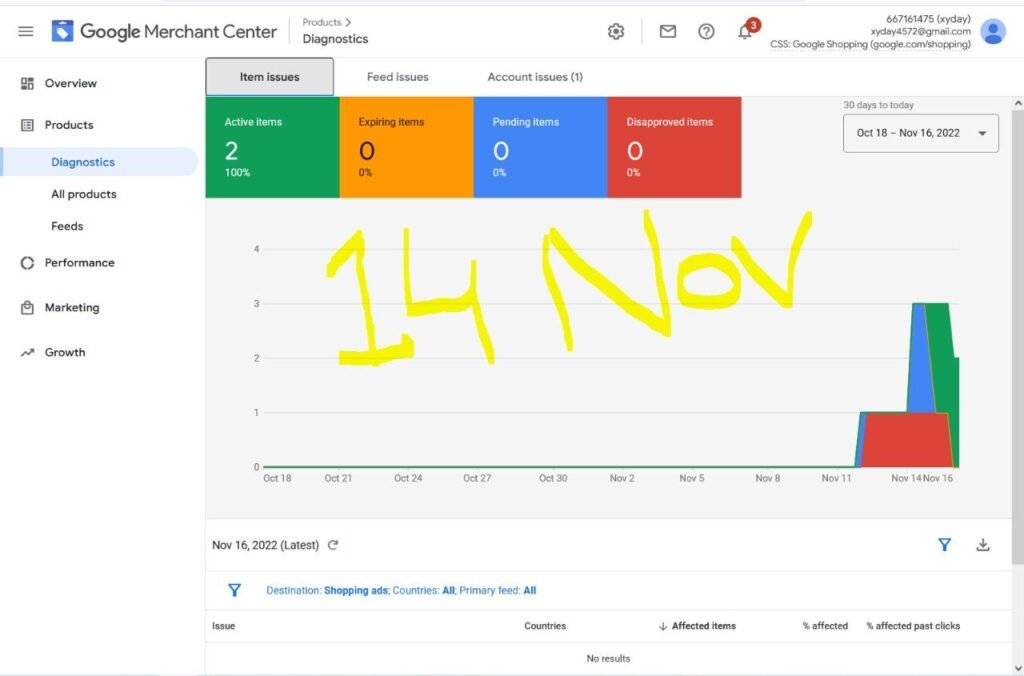The height and width of the screenshot is (676, 1024).
Task: Open the hamburger navigation menu
Action: [25, 31]
